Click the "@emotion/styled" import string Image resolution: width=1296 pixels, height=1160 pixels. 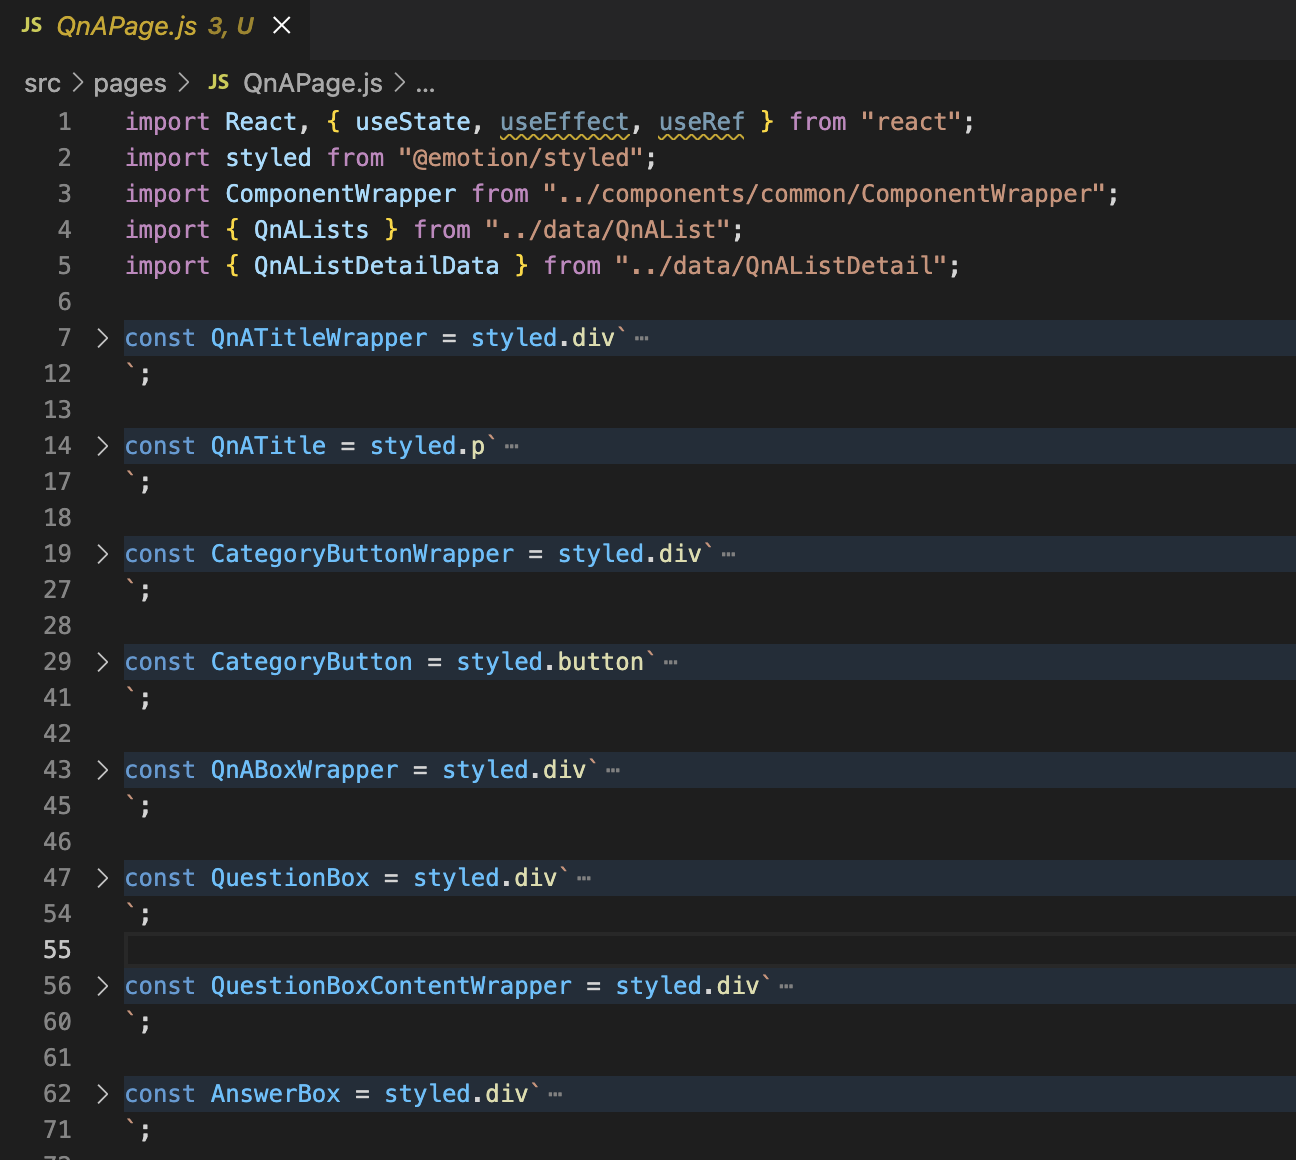(x=521, y=158)
